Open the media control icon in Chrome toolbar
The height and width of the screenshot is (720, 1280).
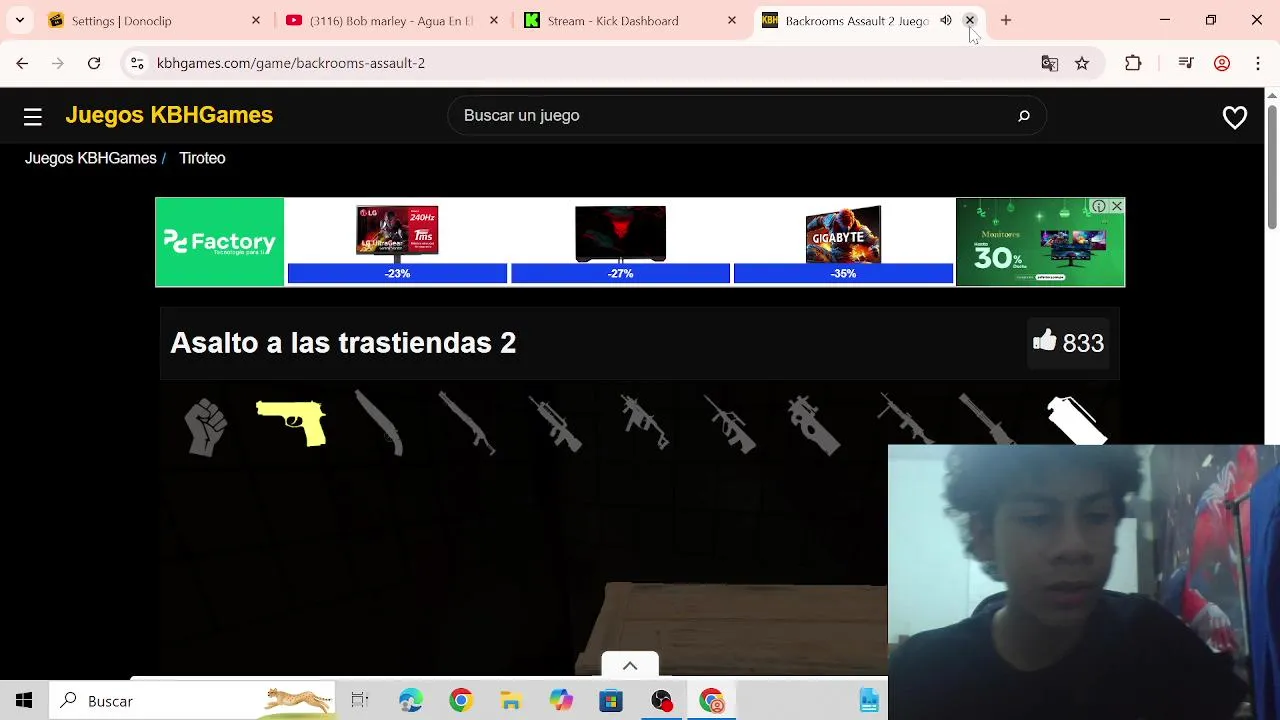[x=1186, y=63]
